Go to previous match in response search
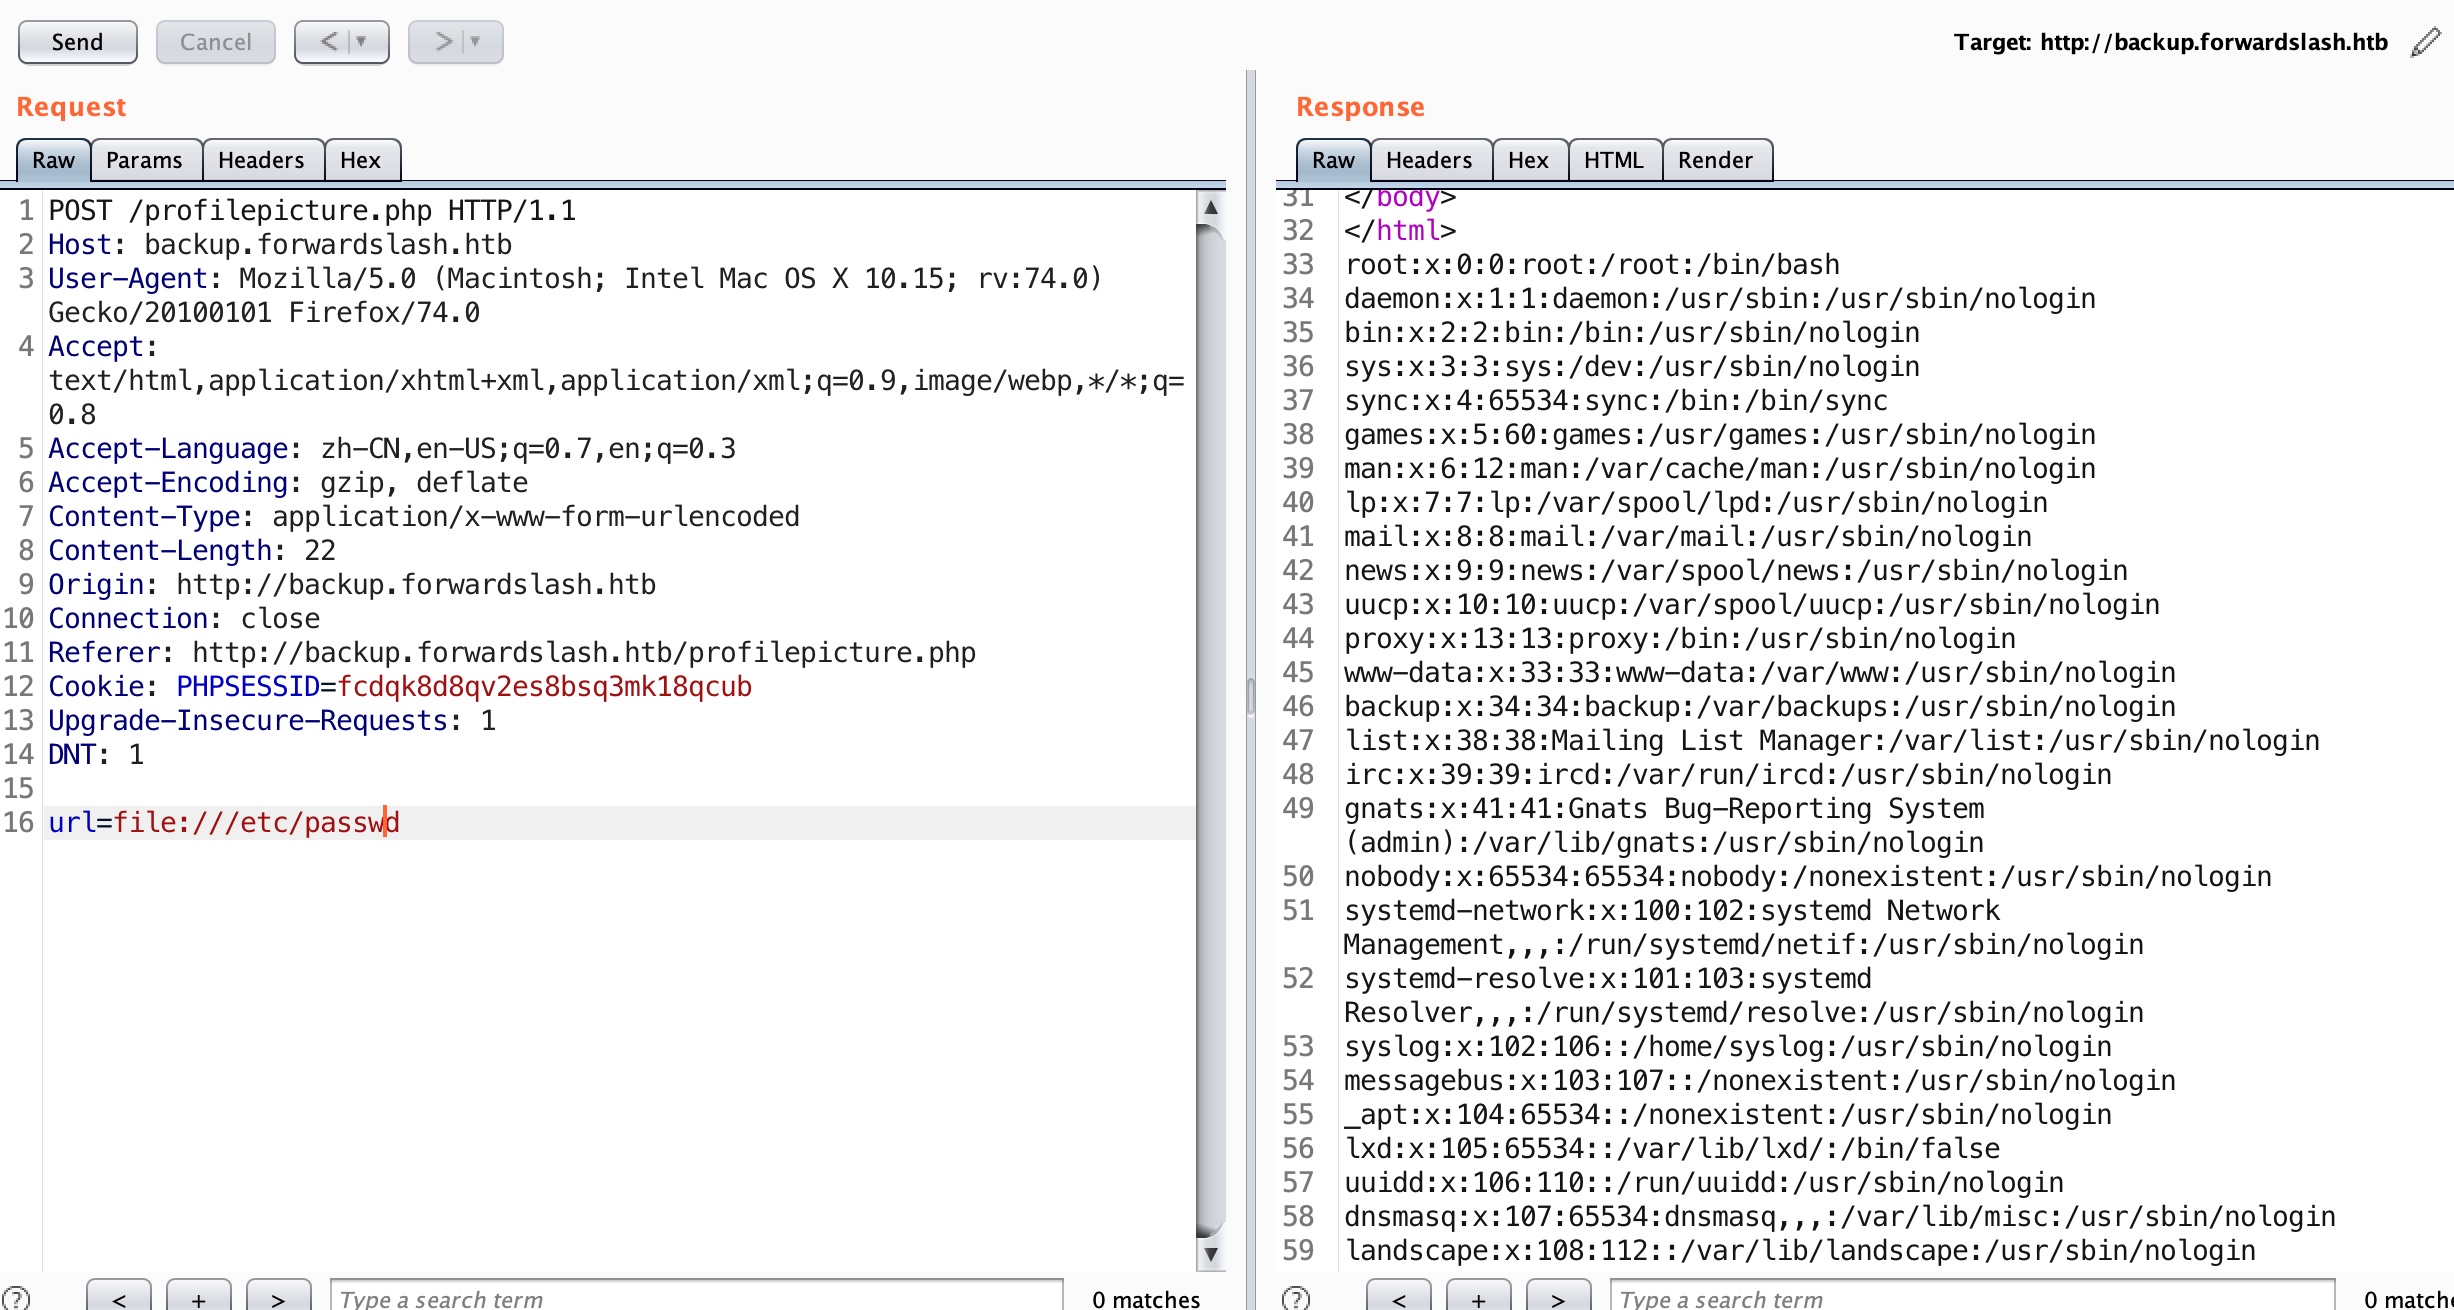Image resolution: width=2454 pixels, height=1310 pixels. [x=1398, y=1298]
